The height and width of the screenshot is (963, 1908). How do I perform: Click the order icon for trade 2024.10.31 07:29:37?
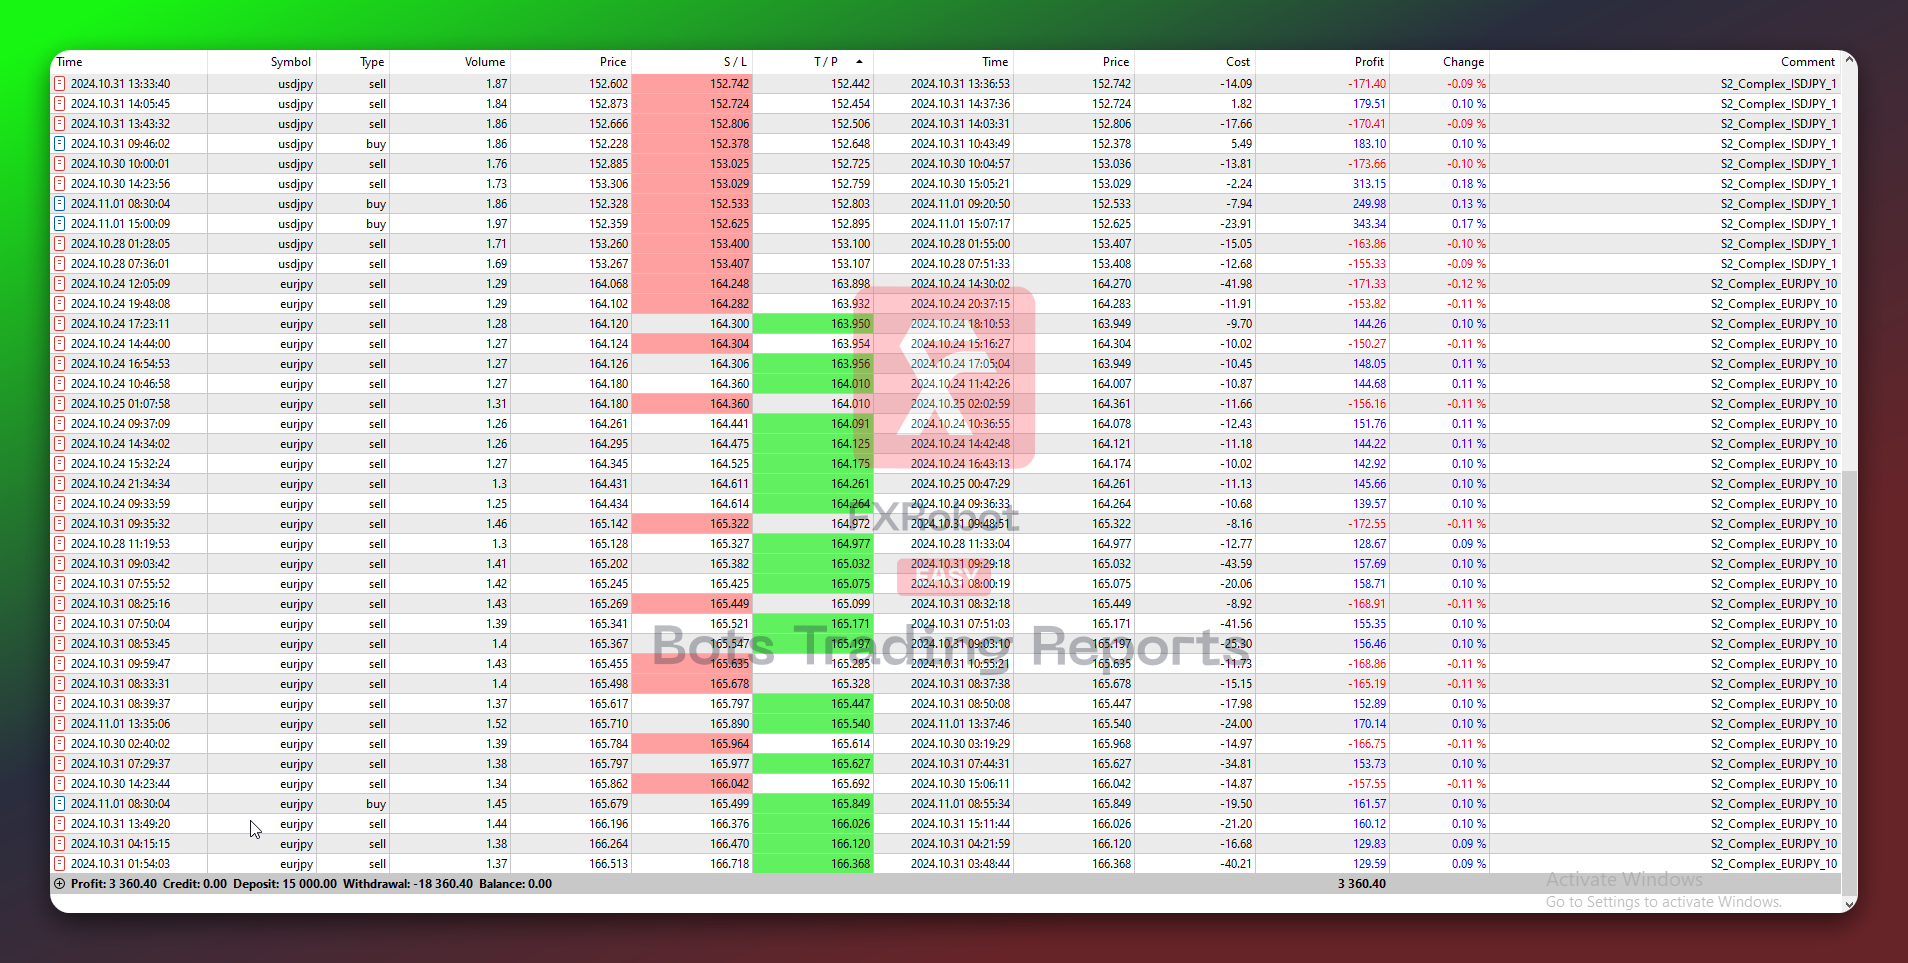tap(59, 764)
